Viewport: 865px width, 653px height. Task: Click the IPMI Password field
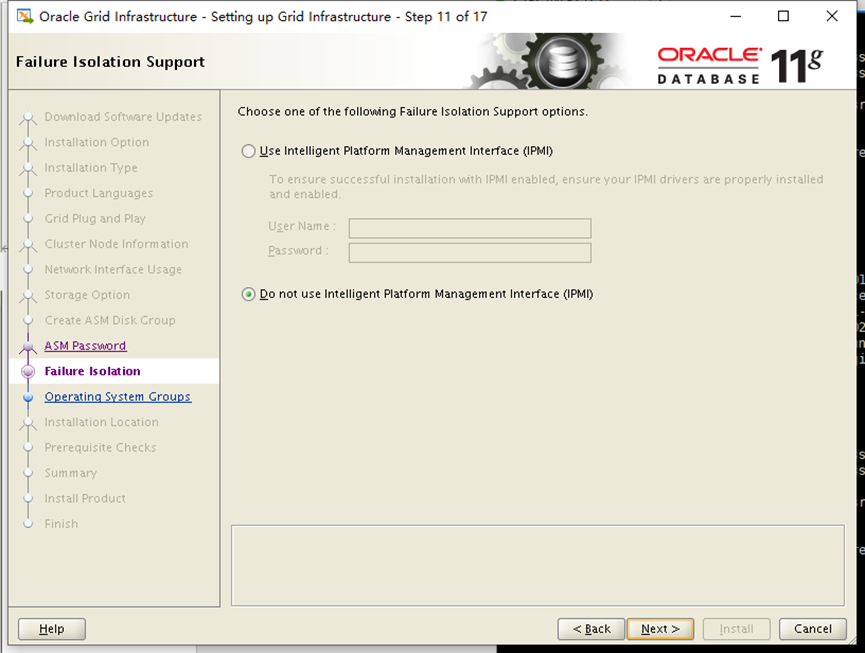[x=469, y=253]
